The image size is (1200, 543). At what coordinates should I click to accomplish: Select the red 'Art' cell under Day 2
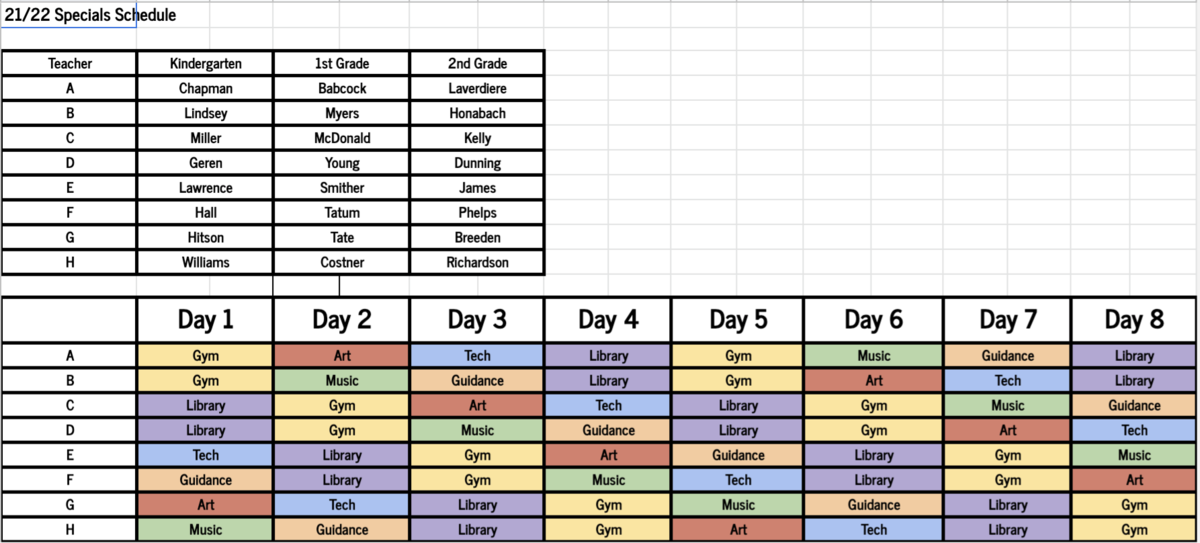[x=342, y=355]
